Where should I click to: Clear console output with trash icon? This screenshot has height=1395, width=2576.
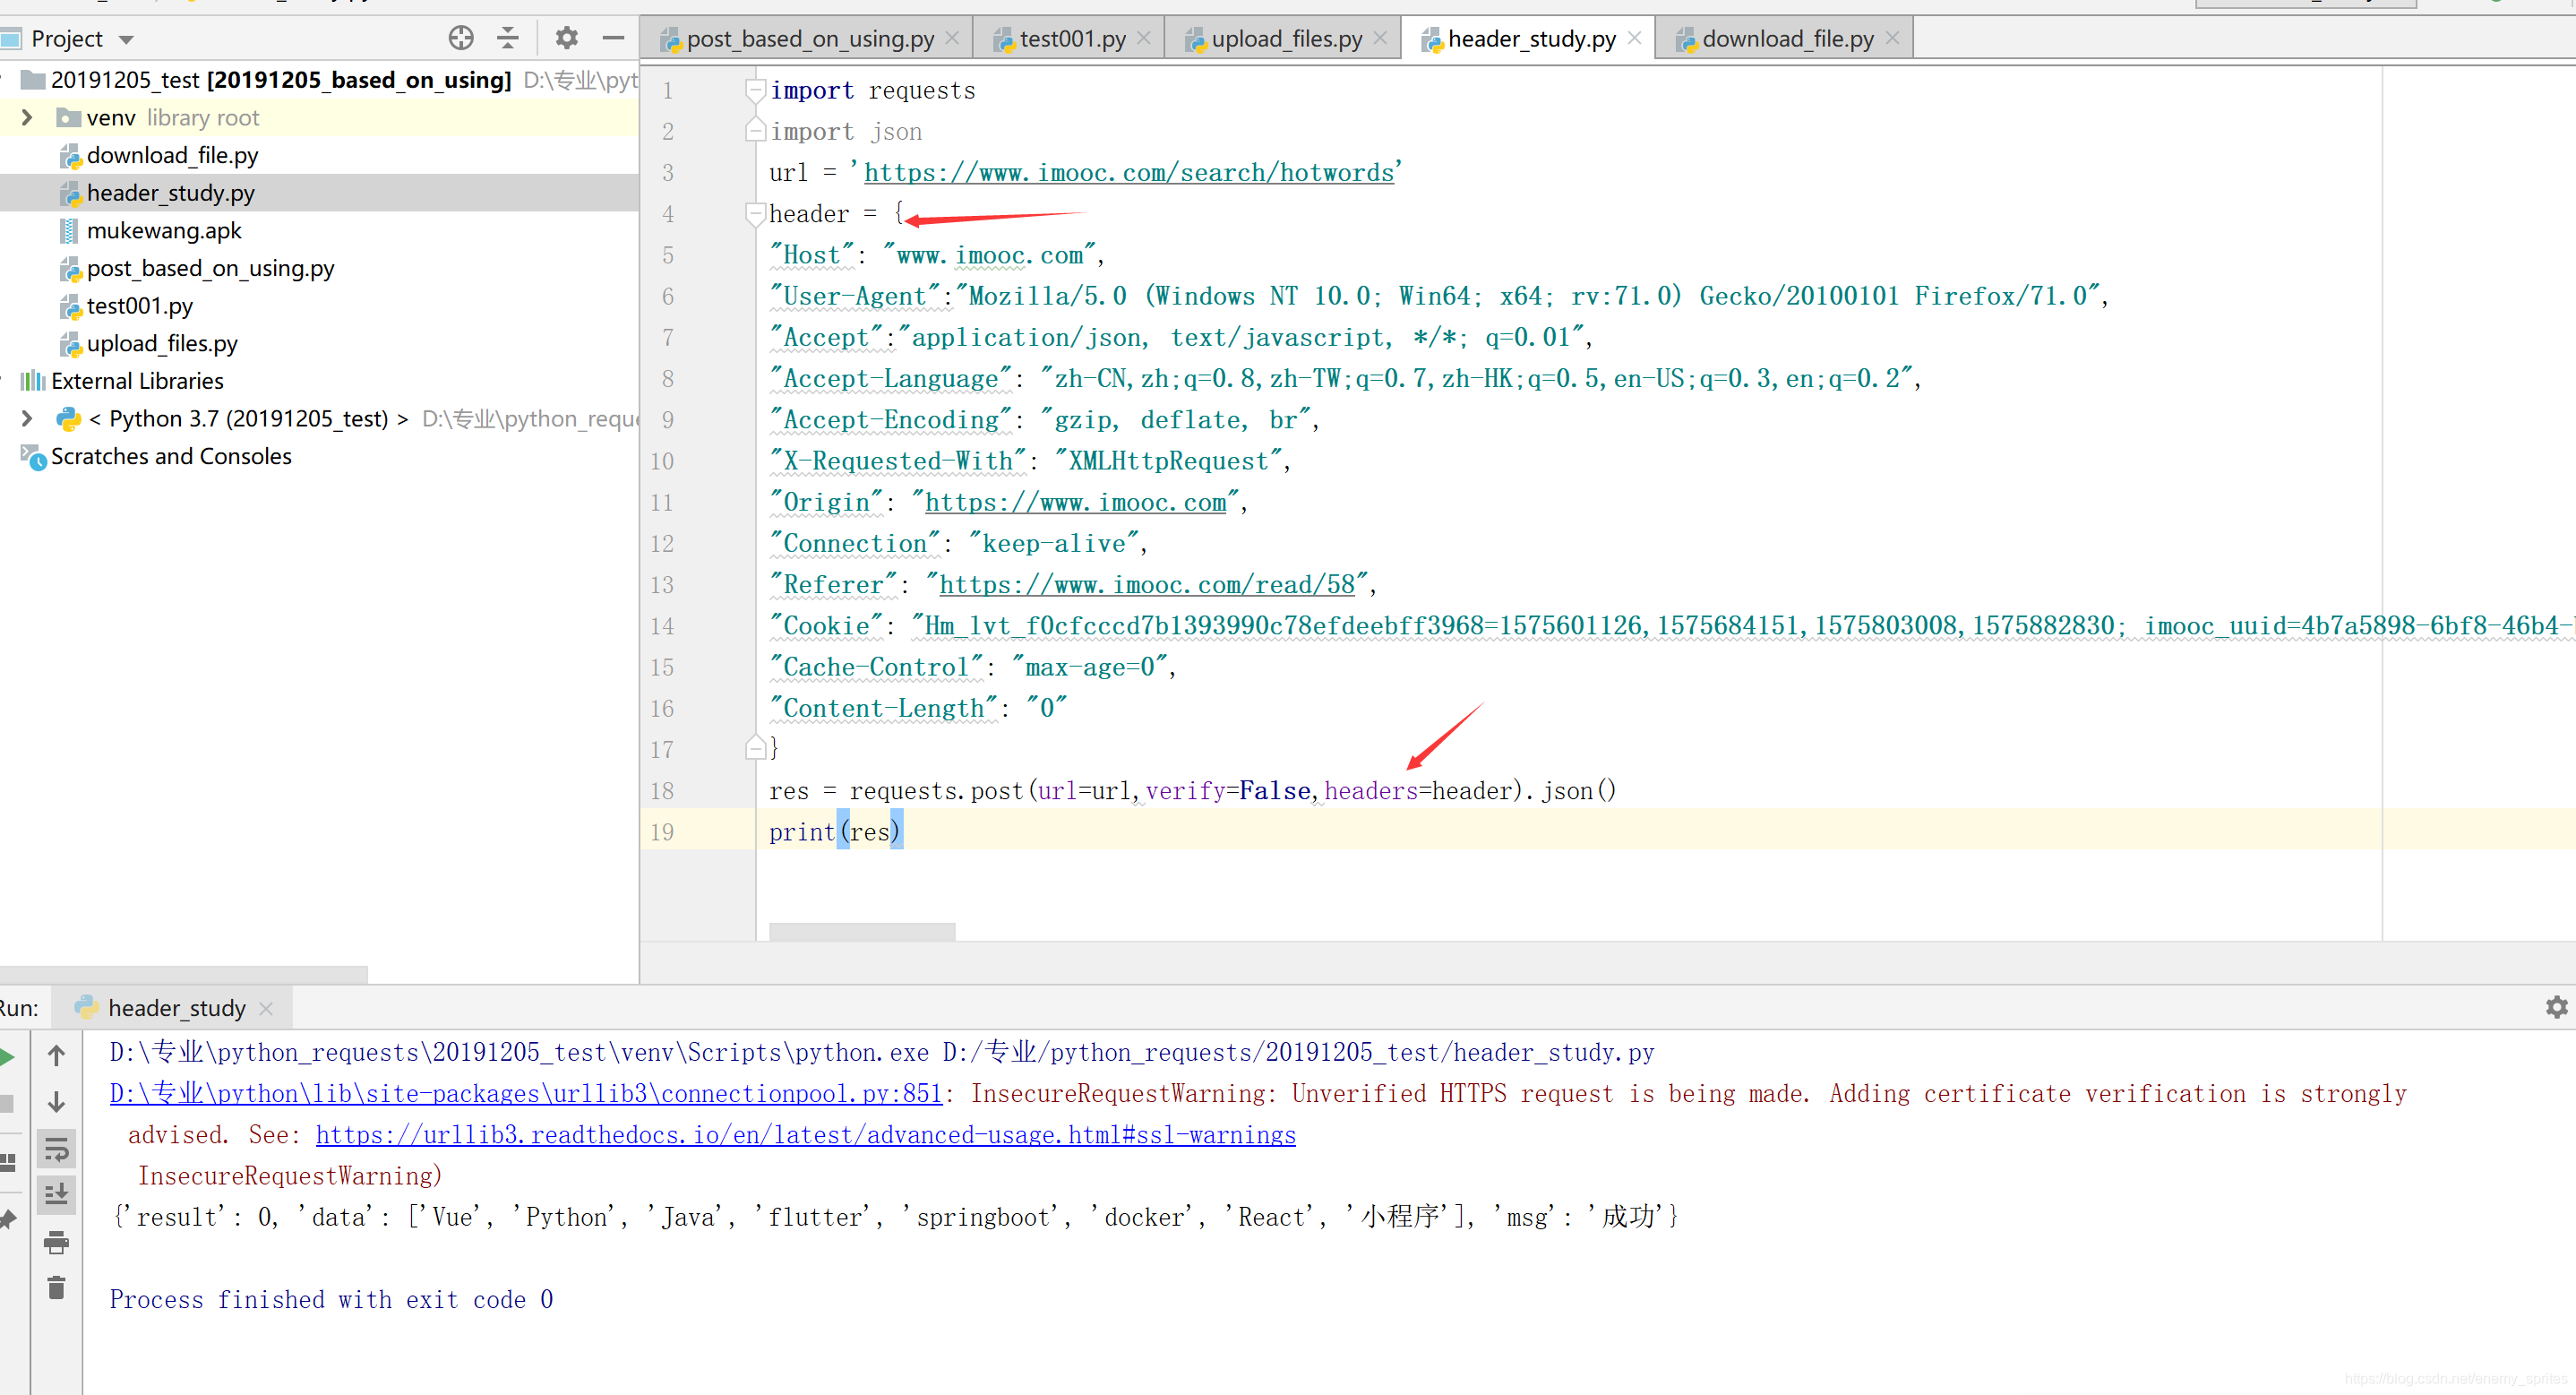[x=56, y=1288]
